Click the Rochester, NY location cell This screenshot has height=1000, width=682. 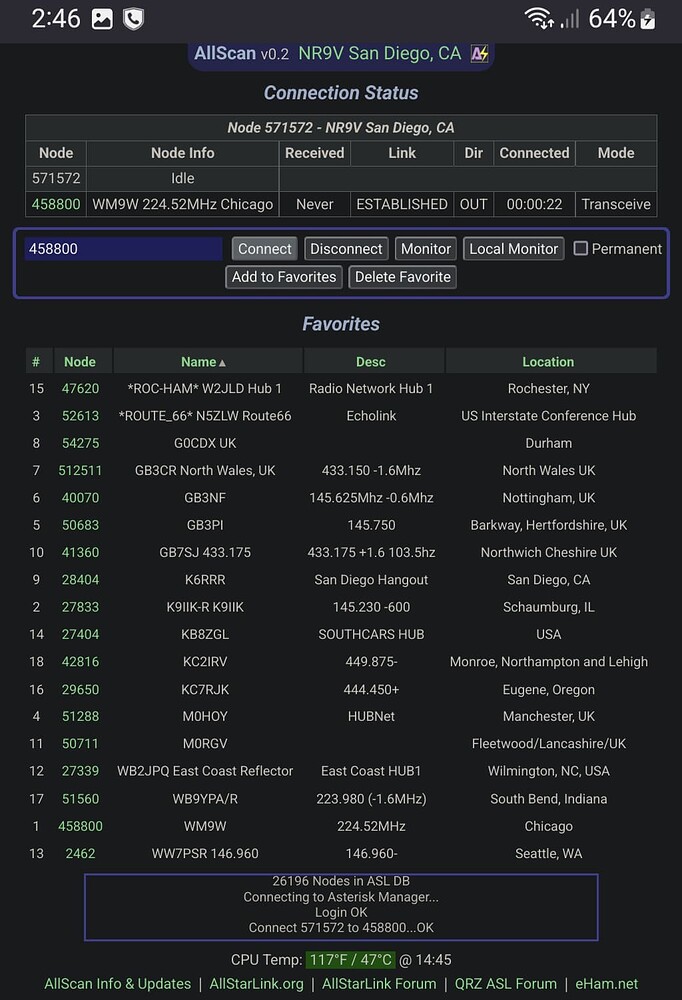(x=549, y=388)
